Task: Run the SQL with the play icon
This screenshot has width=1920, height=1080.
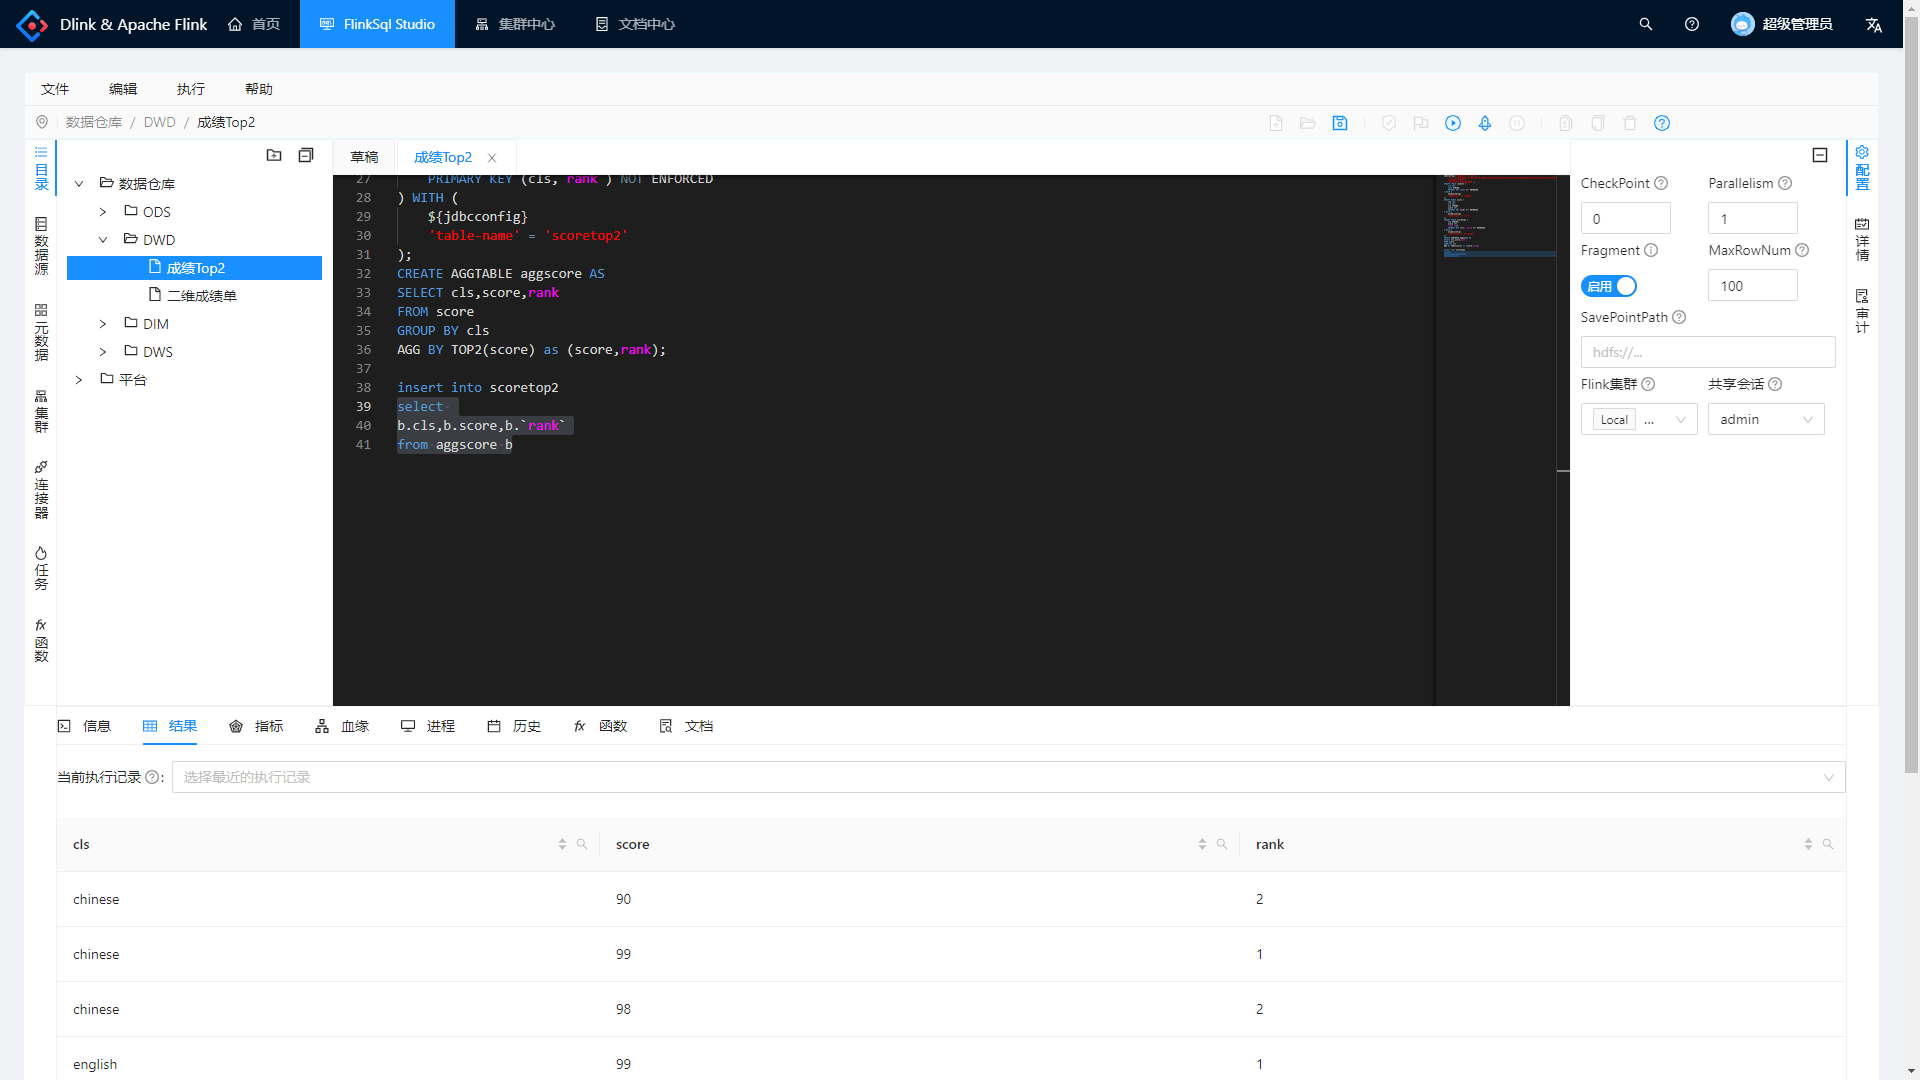Action: (x=1453, y=123)
